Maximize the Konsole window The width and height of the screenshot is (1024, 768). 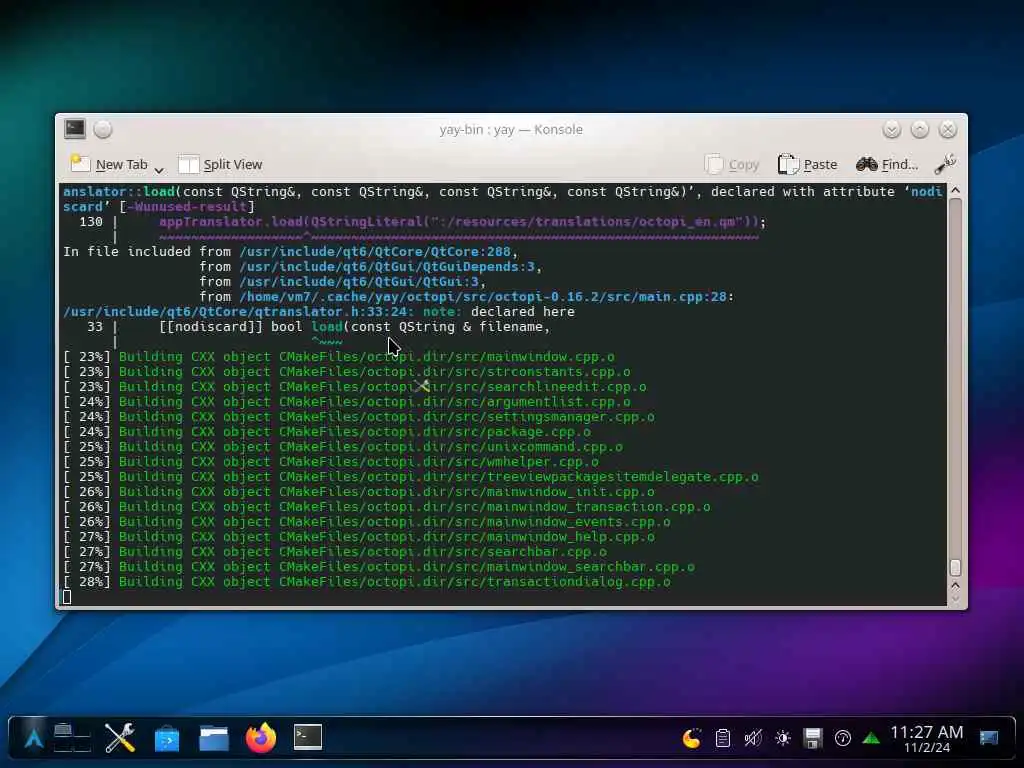[x=920, y=129]
